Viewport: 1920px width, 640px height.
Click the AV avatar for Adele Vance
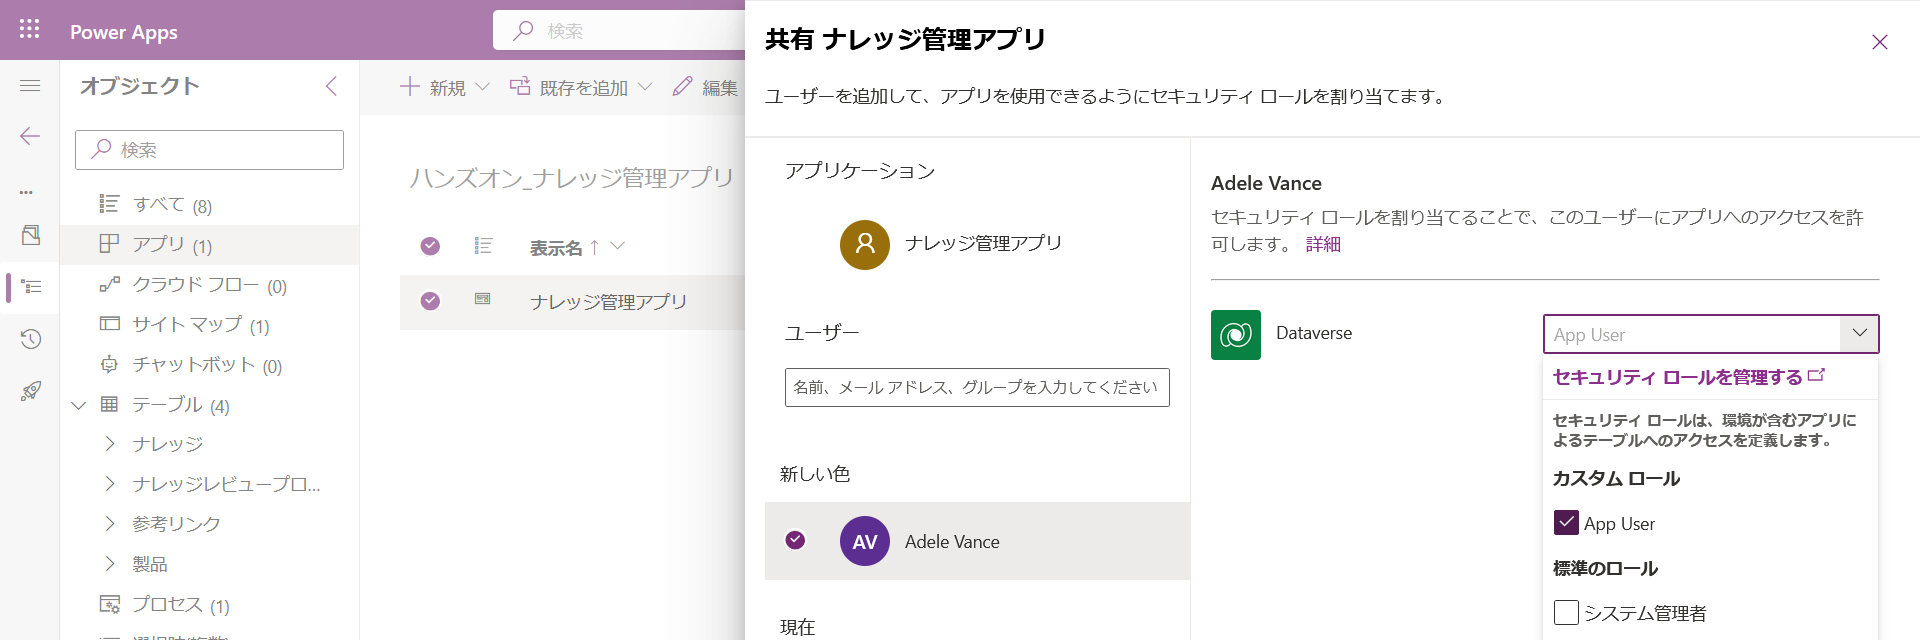click(865, 541)
